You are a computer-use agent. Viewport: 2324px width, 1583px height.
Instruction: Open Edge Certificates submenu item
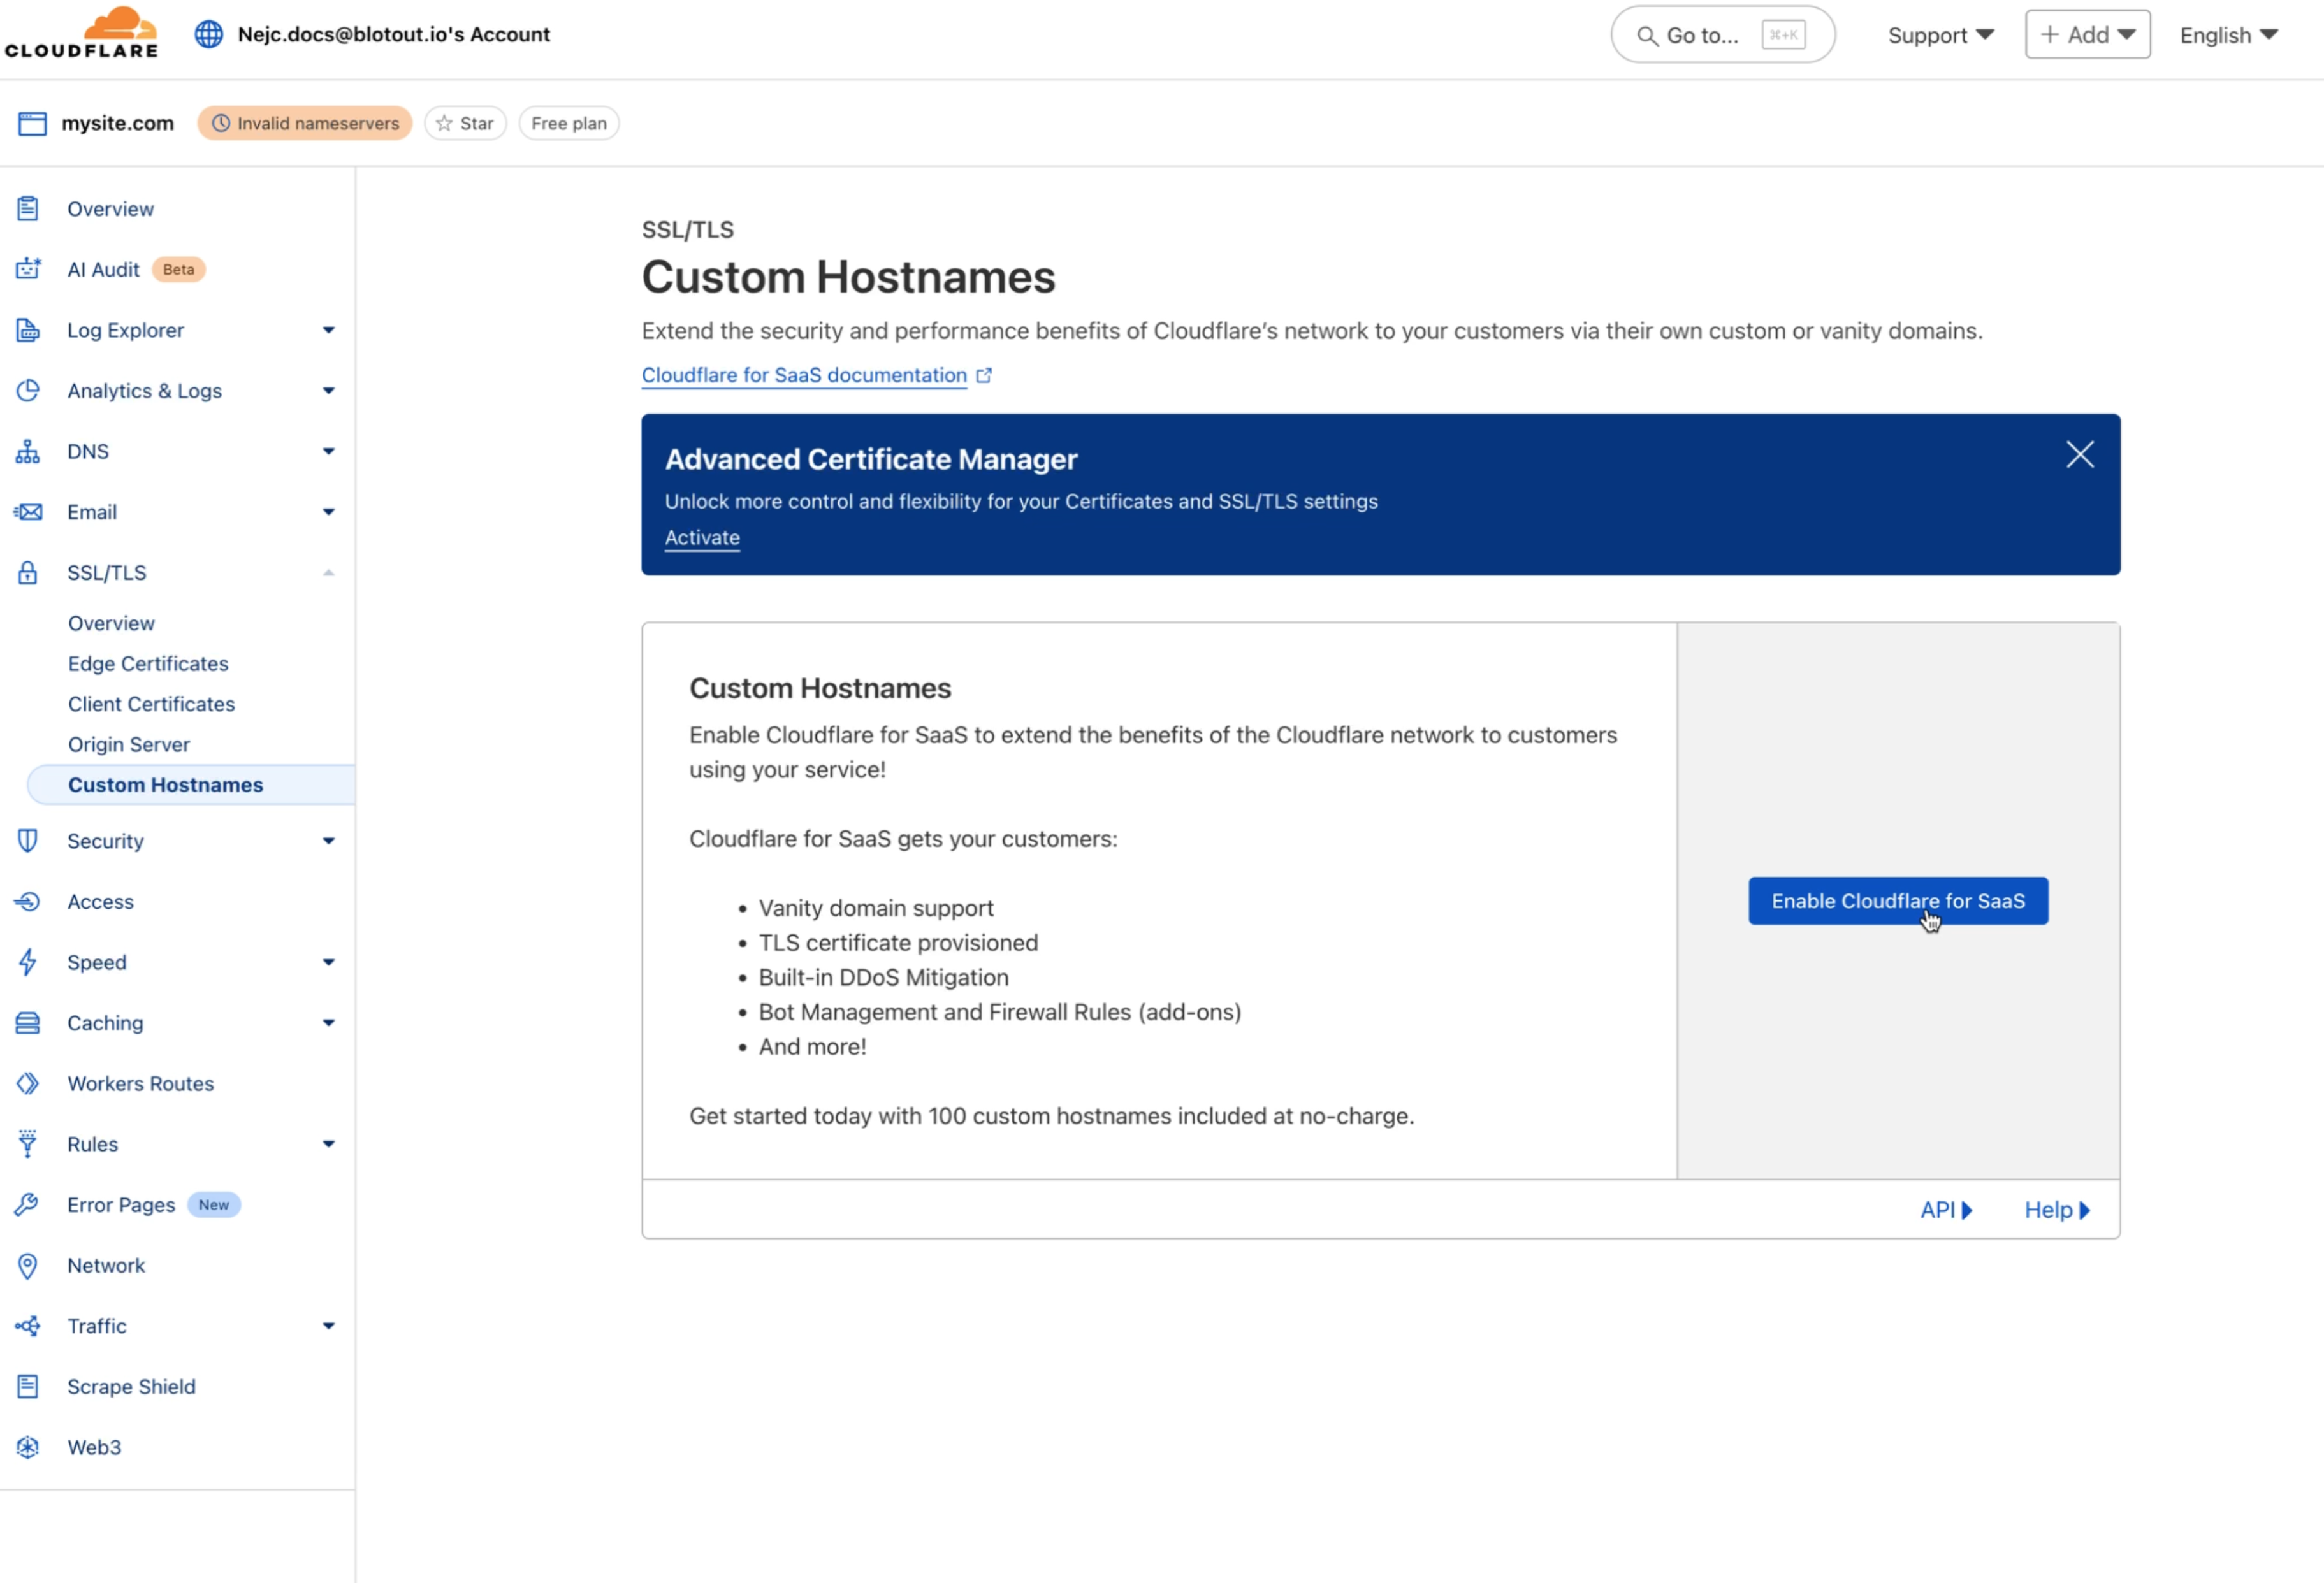[148, 663]
